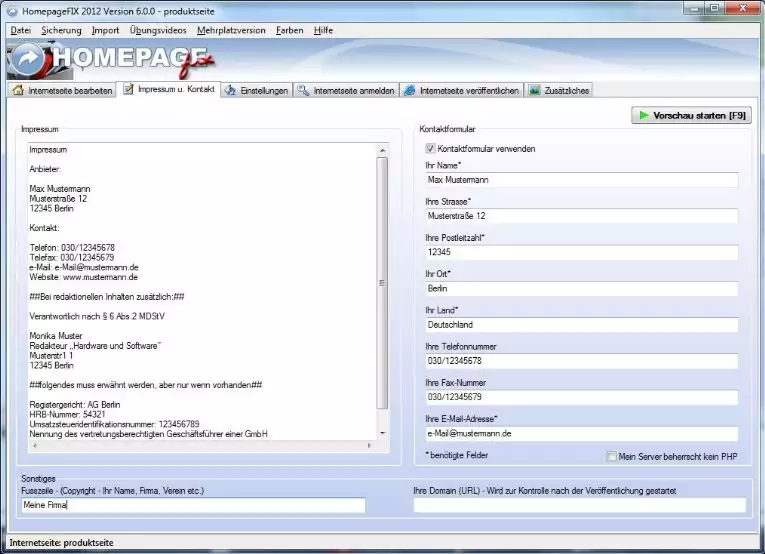Click left arrow of horizontal Impressum scrollbar
This screenshot has height=554, width=765.
pos(34,445)
